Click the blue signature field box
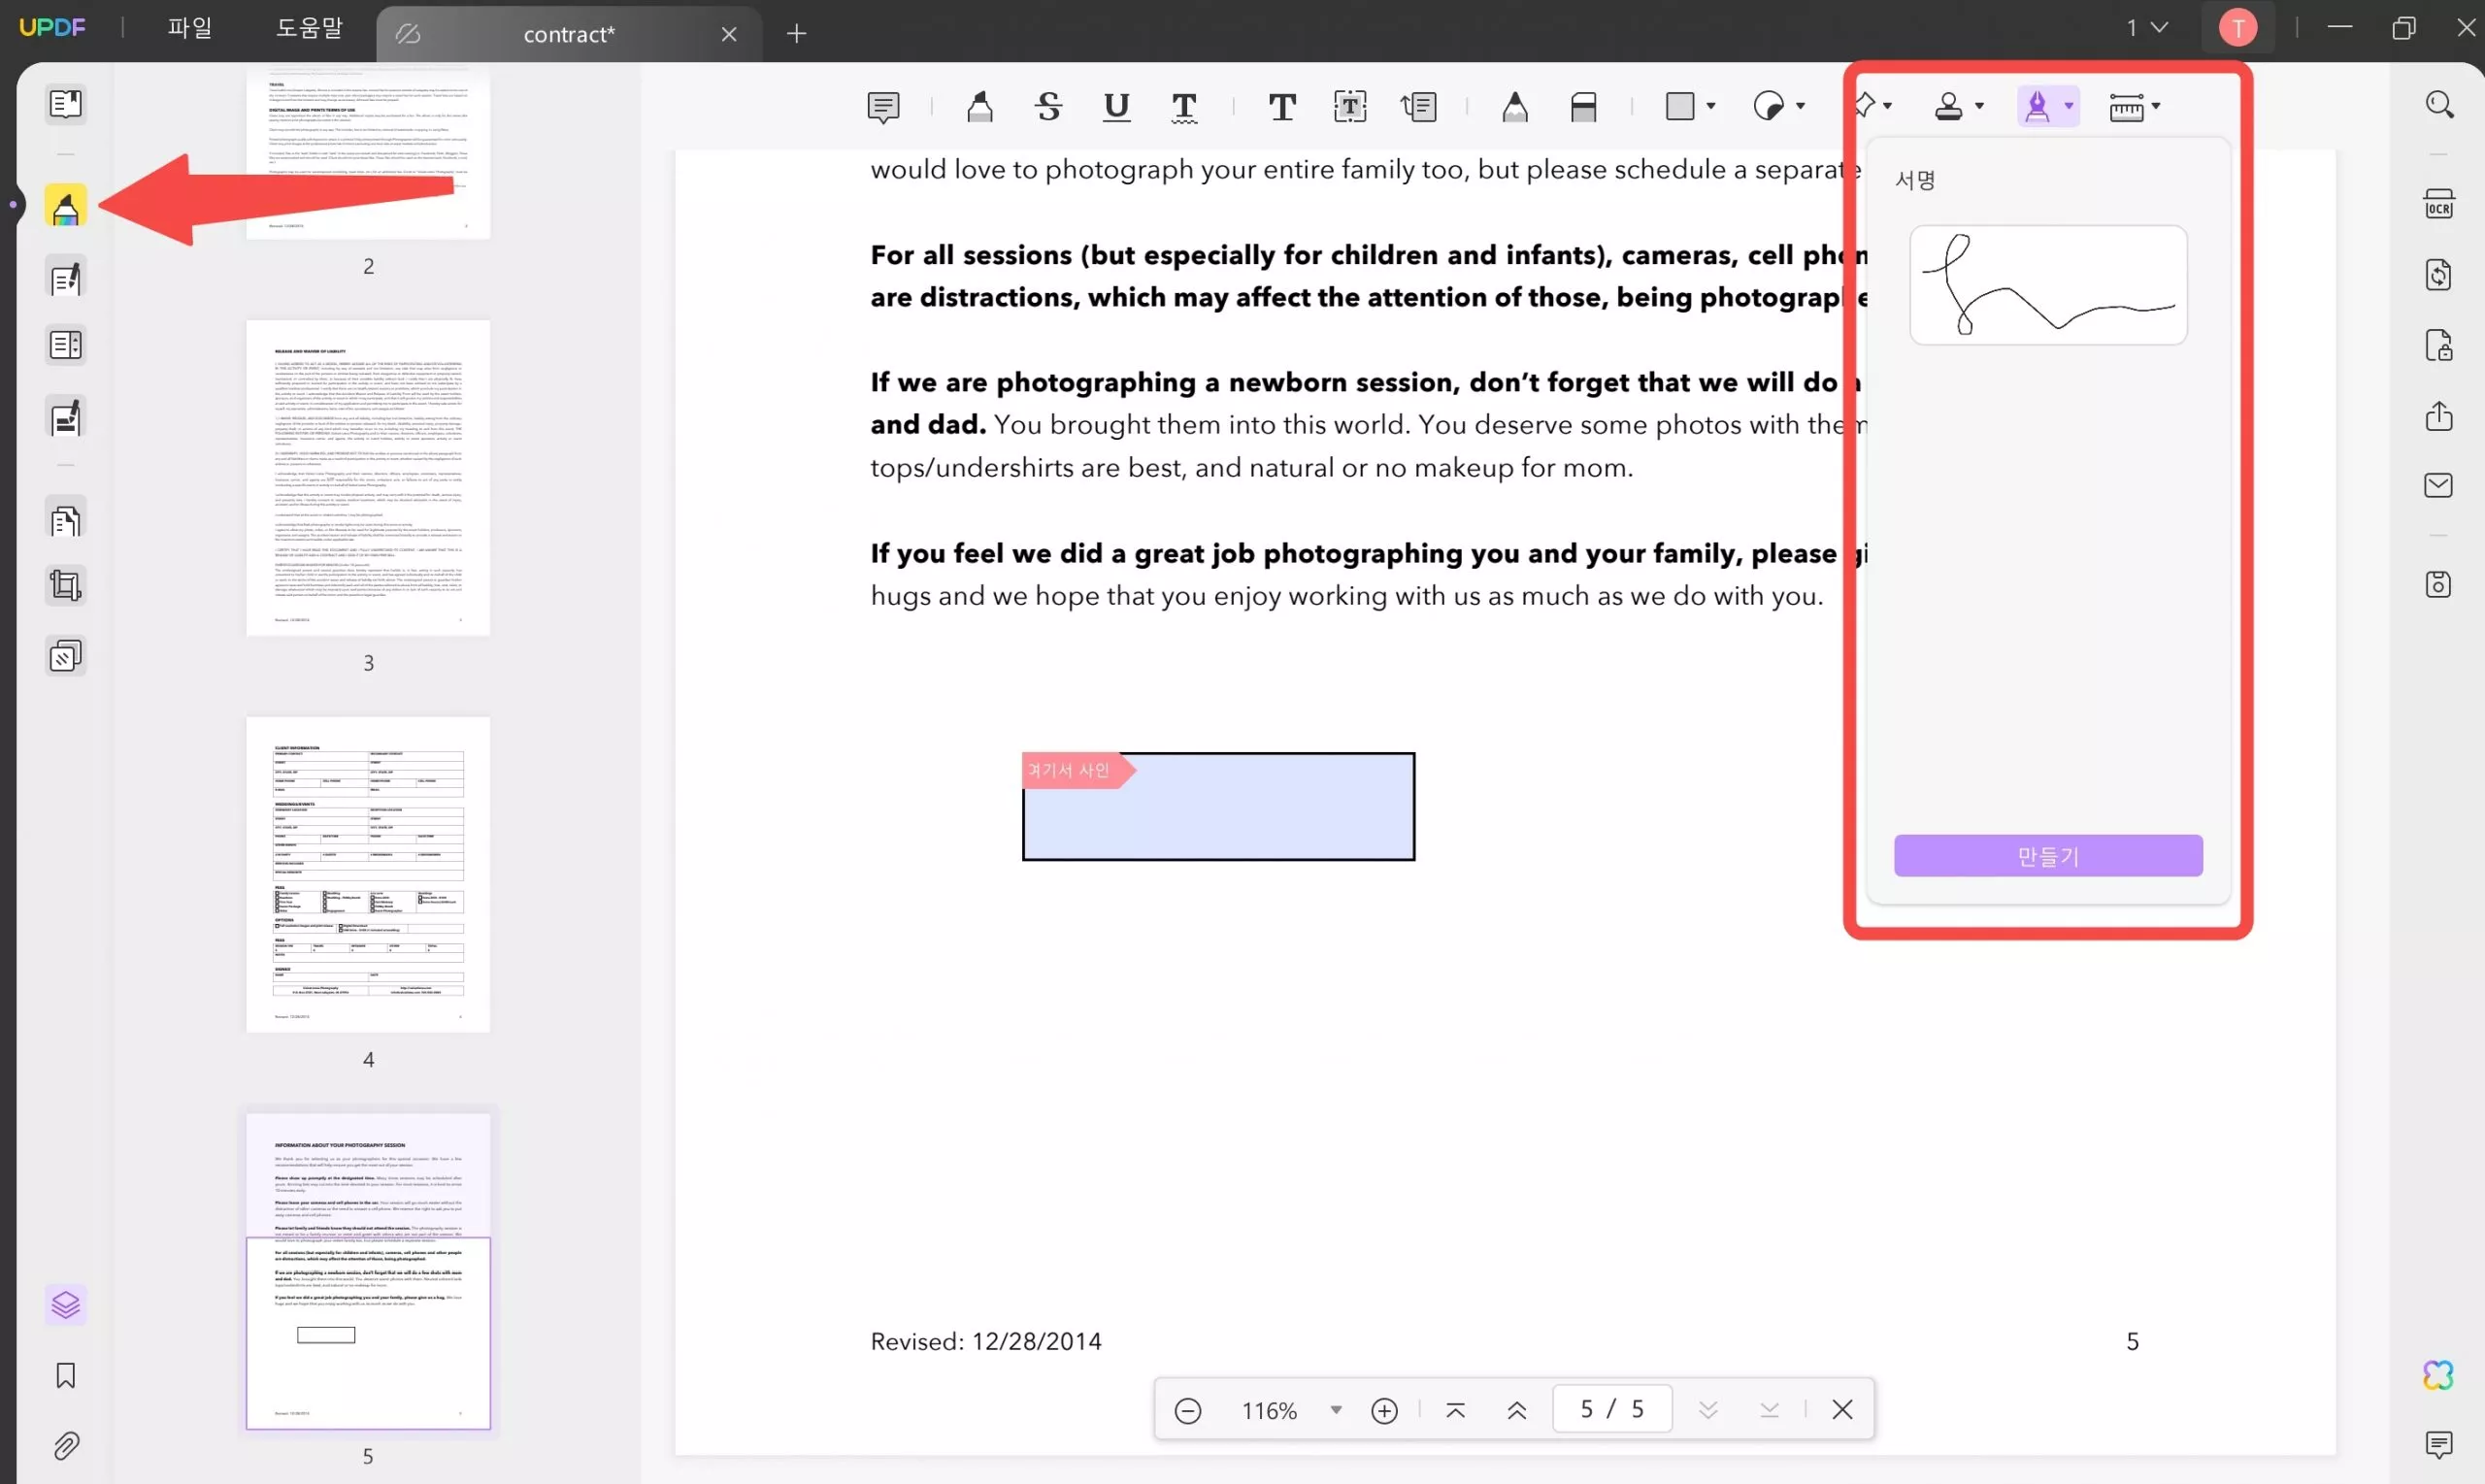The width and height of the screenshot is (2485, 1484). pyautogui.click(x=1218, y=807)
